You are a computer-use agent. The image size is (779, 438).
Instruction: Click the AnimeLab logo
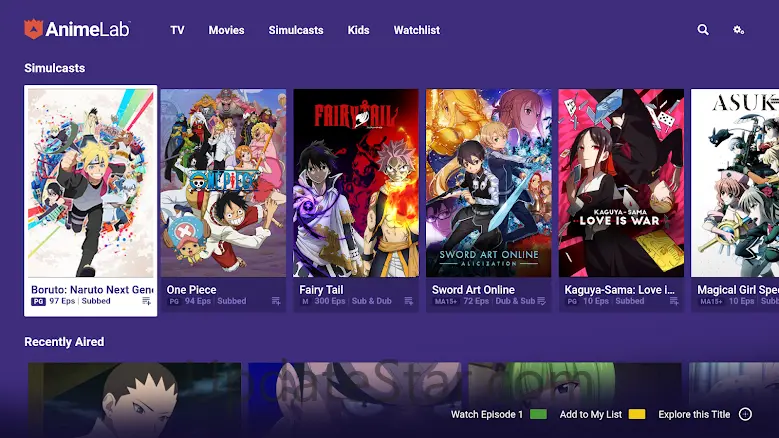77,29
